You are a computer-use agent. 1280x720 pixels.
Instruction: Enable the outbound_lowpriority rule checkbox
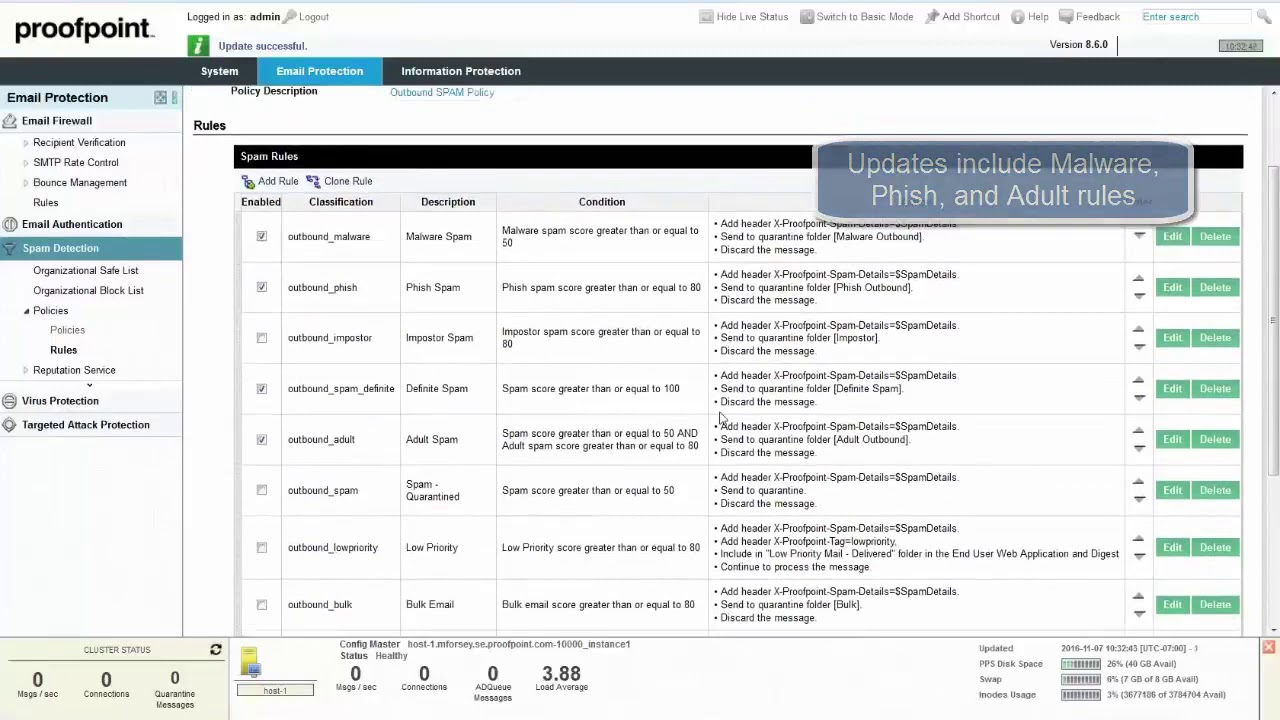(262, 548)
